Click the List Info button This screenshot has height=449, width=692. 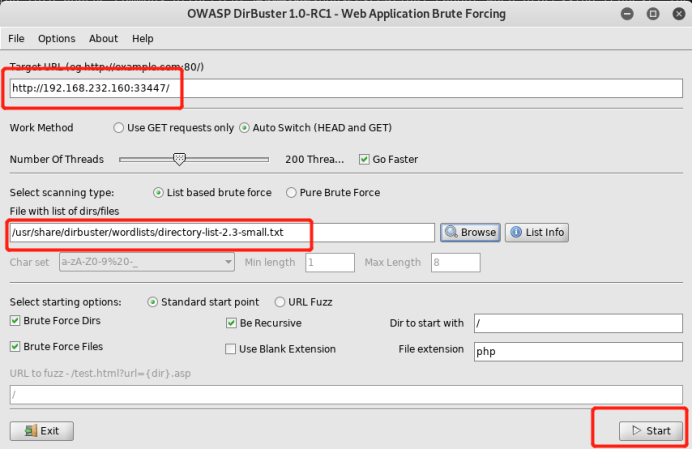[x=537, y=232]
